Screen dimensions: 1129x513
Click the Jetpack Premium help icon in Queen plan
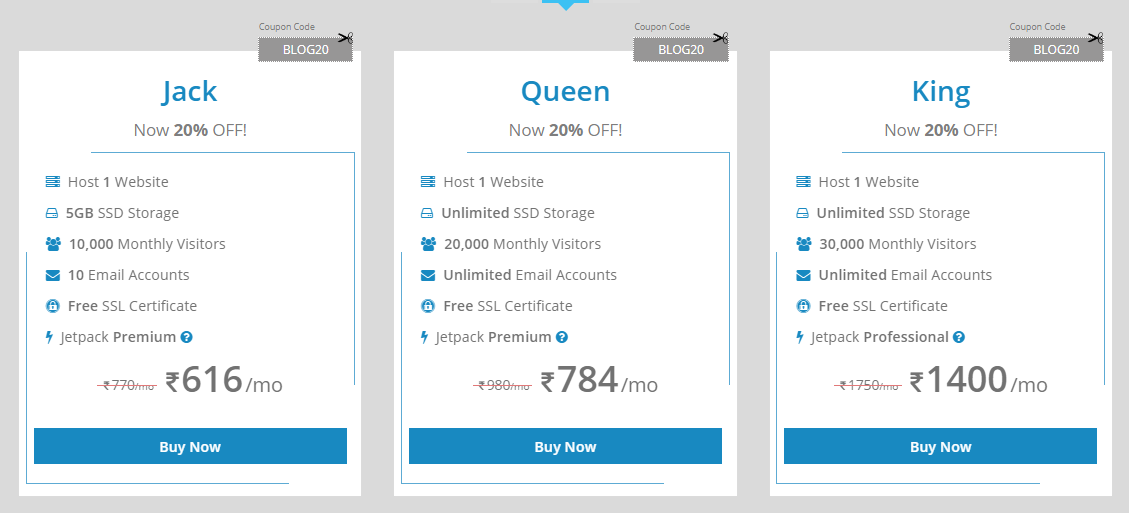562,336
